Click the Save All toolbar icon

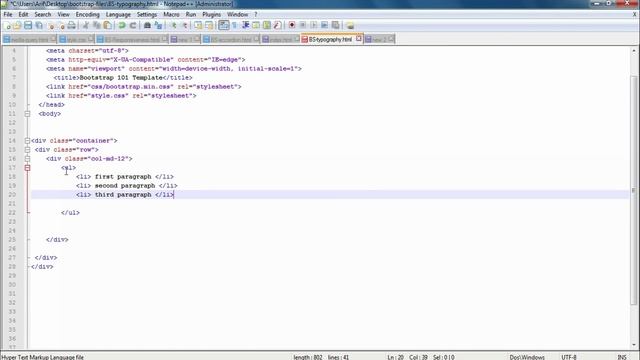[x=39, y=25]
